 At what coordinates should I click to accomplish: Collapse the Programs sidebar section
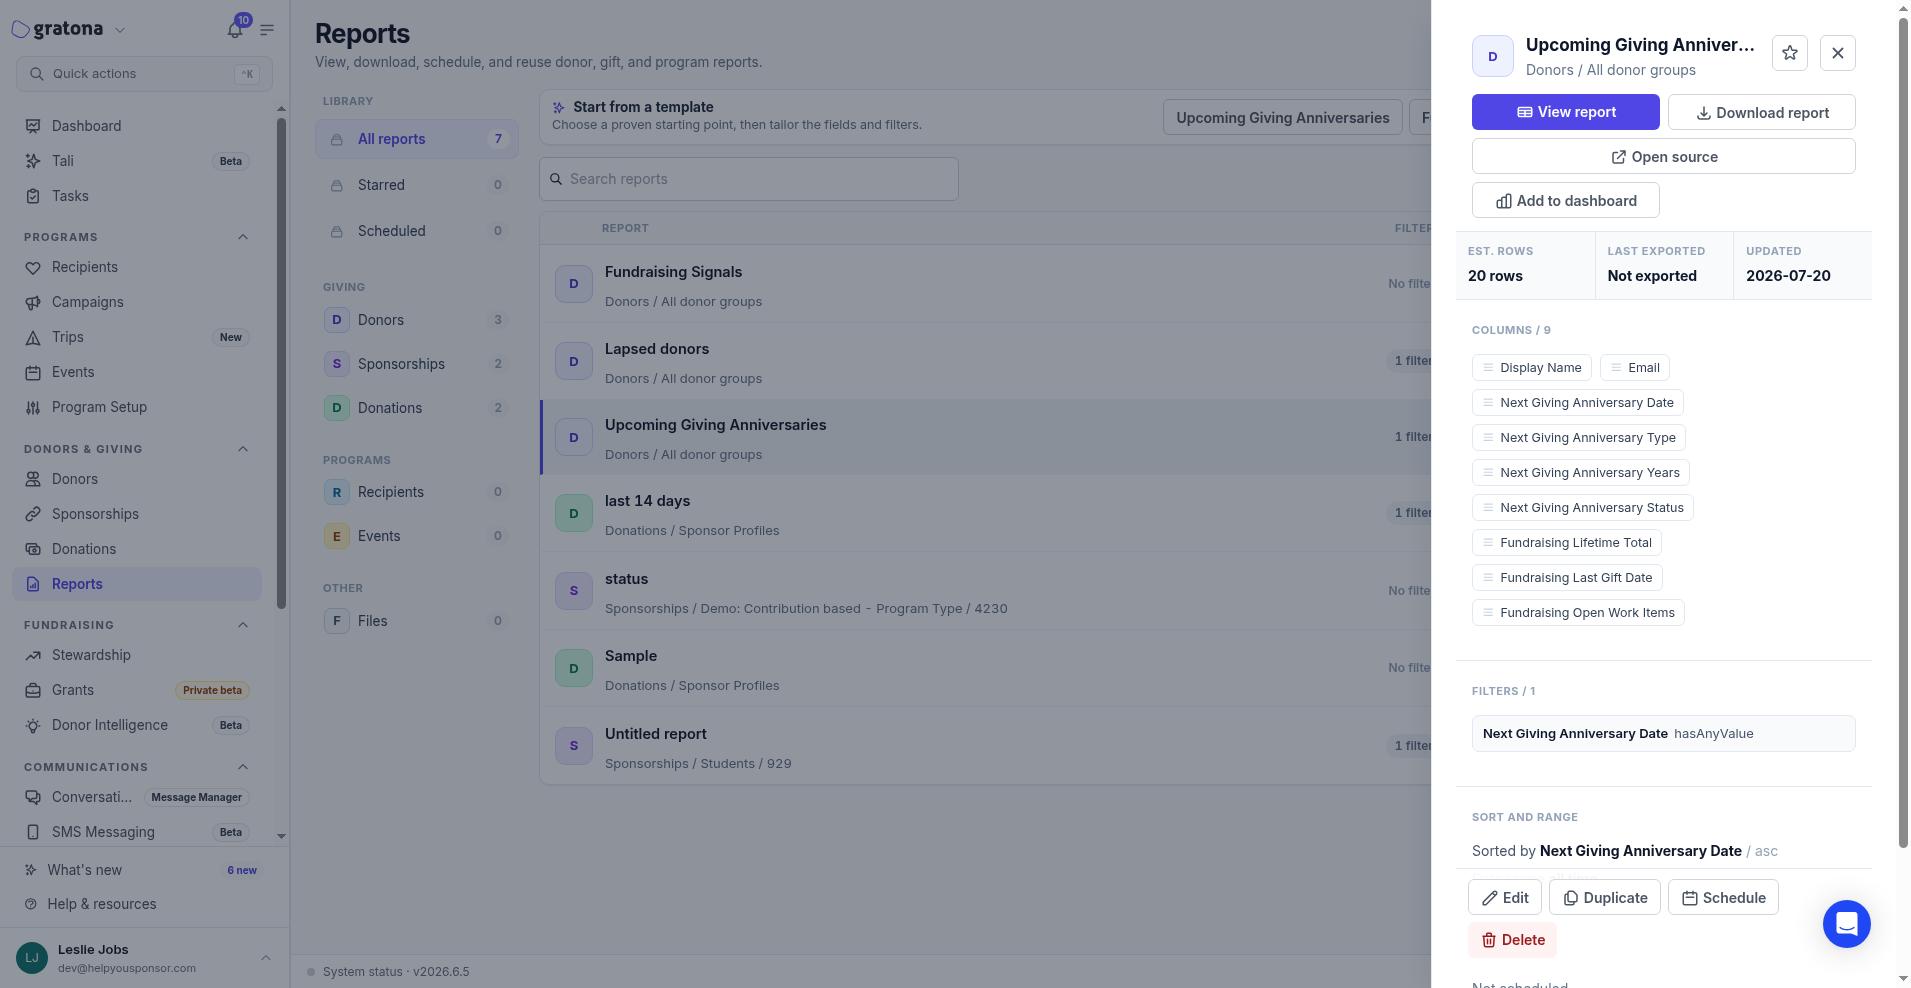[243, 237]
